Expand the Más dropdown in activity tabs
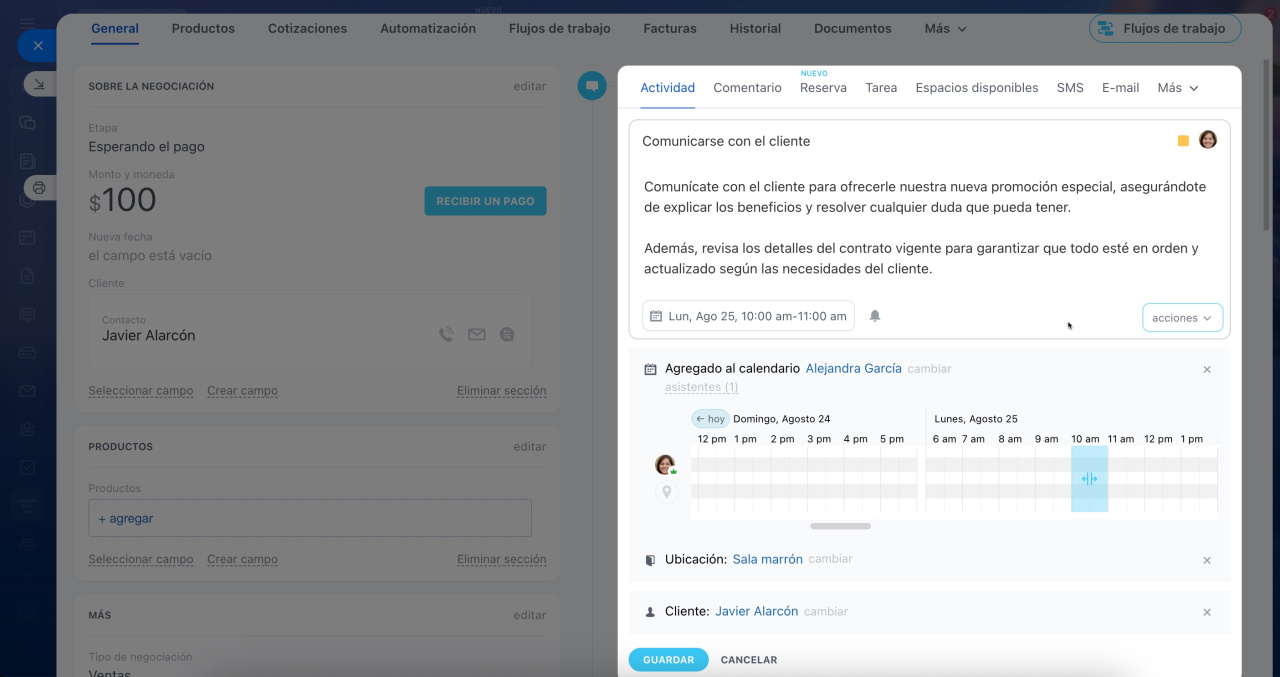The width and height of the screenshot is (1280, 677). [1177, 88]
